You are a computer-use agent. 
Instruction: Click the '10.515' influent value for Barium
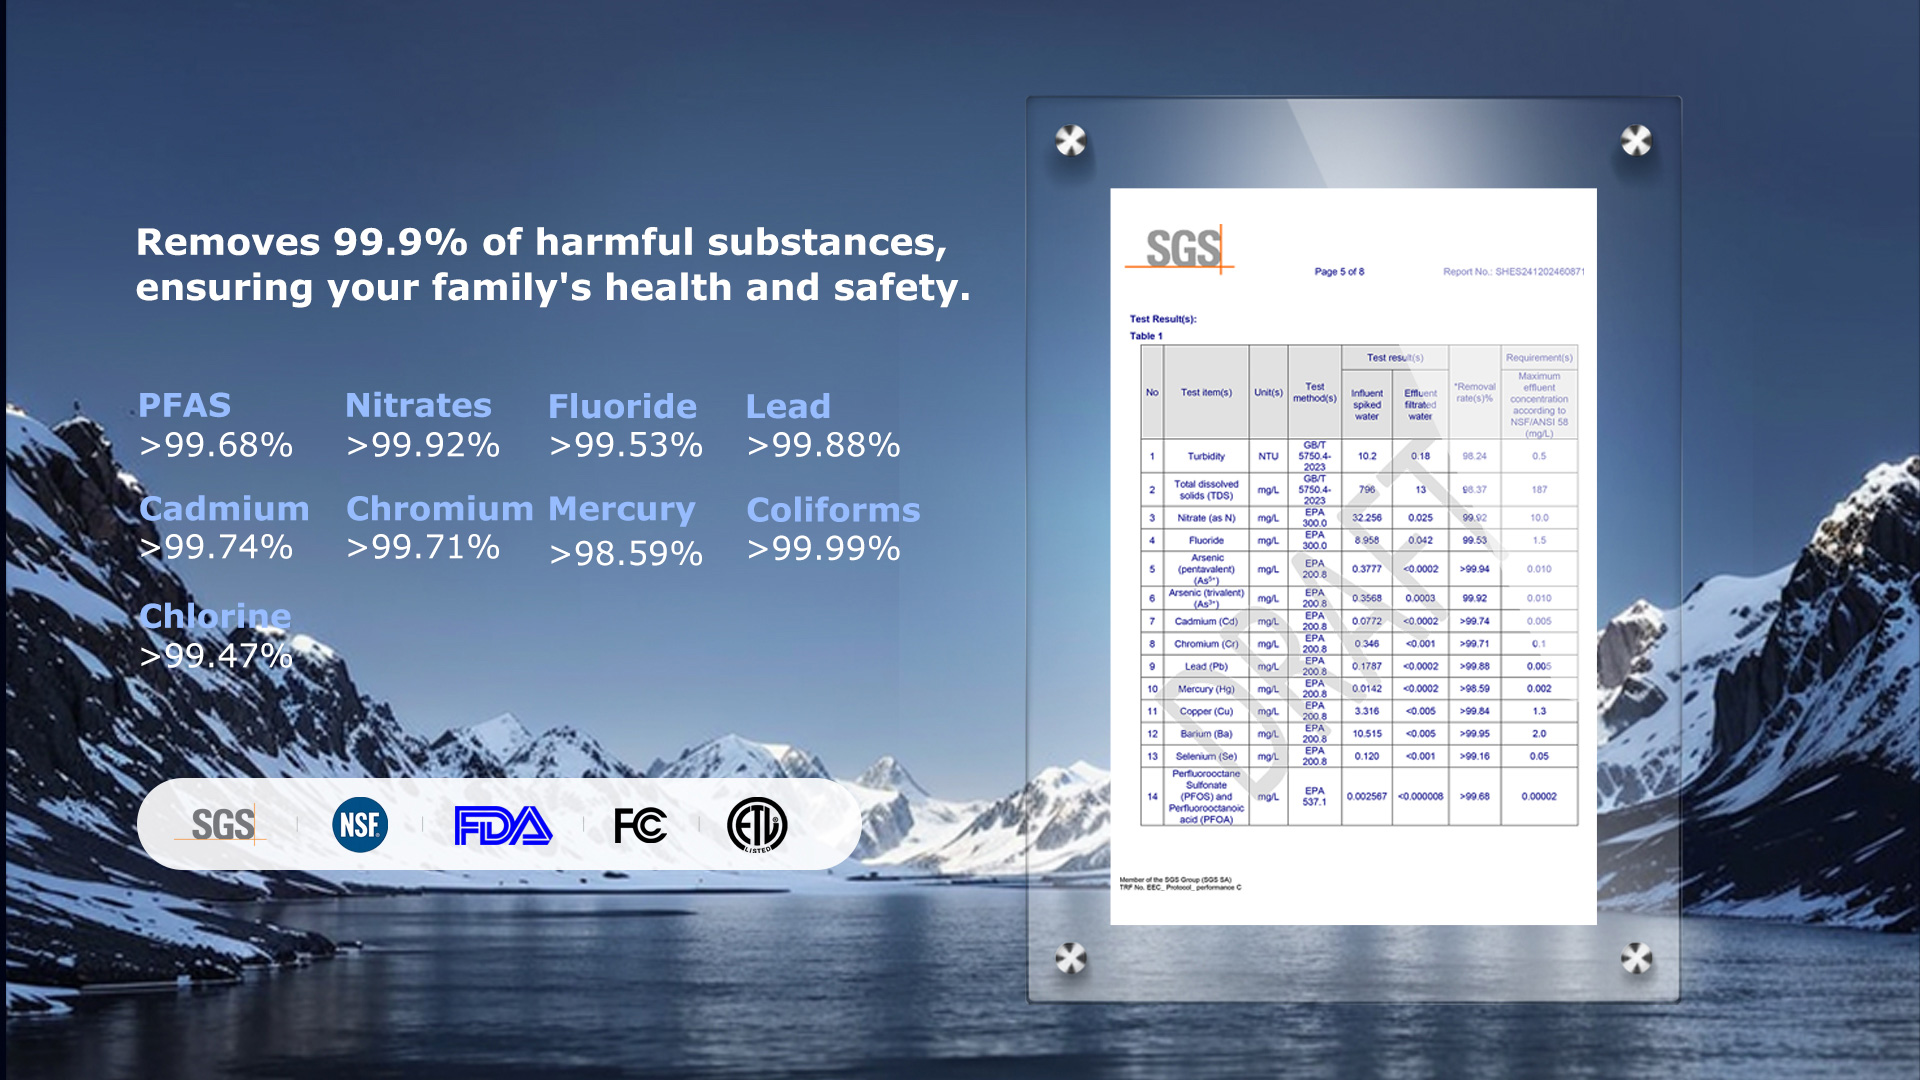pyautogui.click(x=1367, y=734)
